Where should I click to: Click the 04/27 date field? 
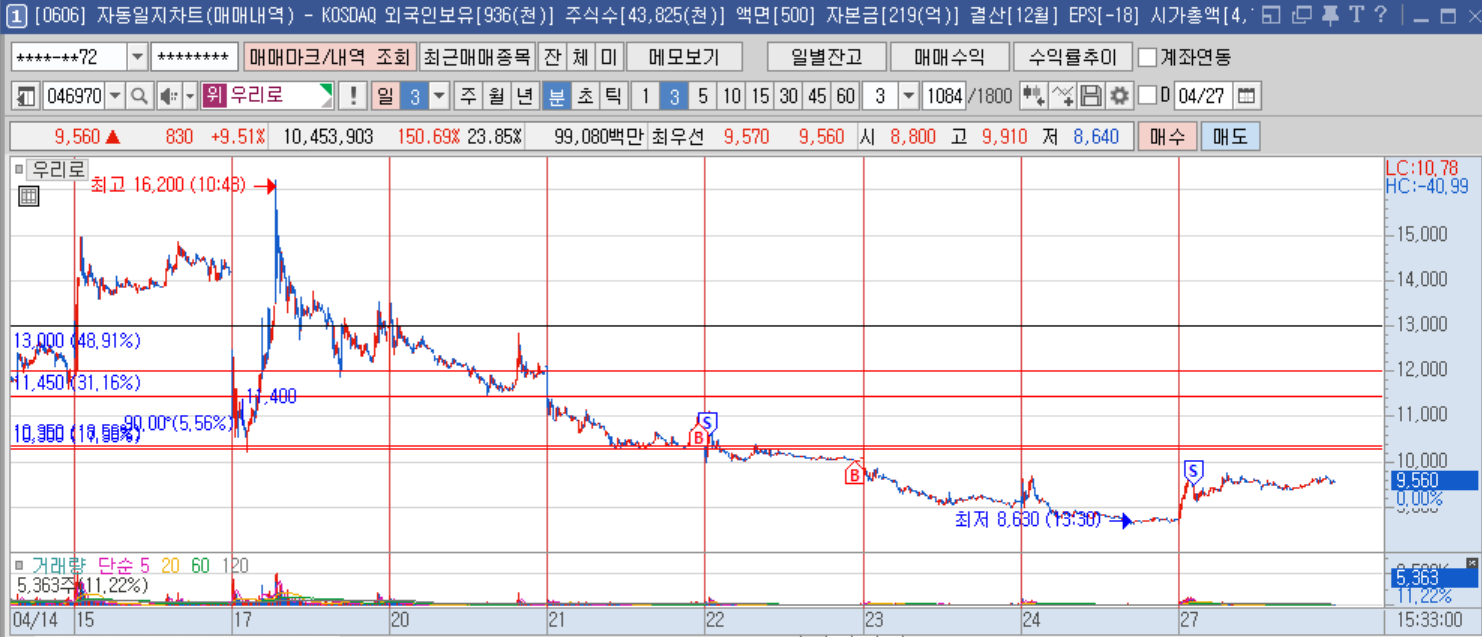click(x=1203, y=96)
